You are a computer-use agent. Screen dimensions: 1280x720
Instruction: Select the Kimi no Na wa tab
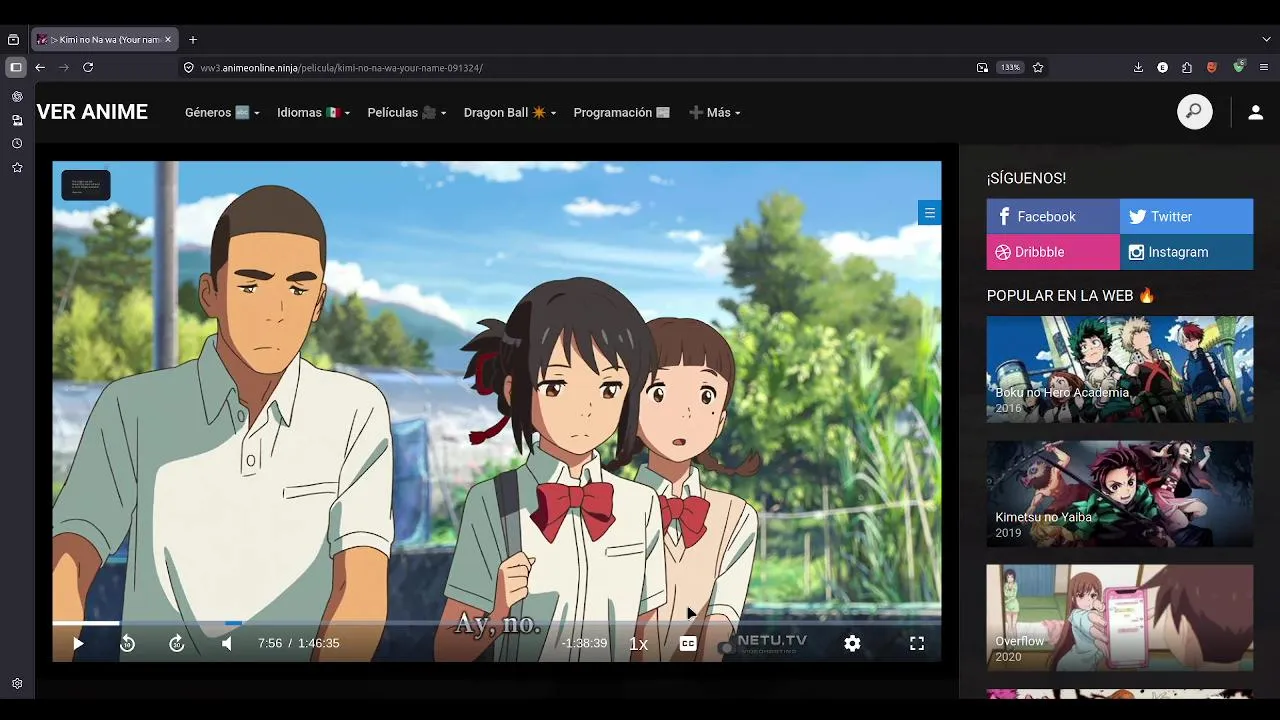[103, 40]
